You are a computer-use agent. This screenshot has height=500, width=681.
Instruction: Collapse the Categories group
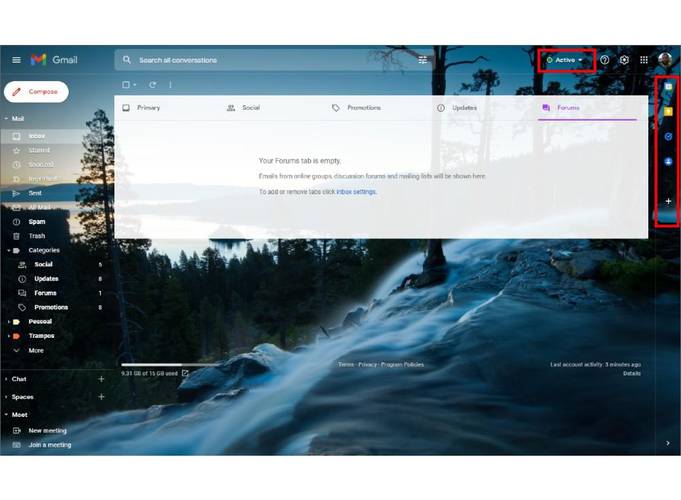pos(9,250)
